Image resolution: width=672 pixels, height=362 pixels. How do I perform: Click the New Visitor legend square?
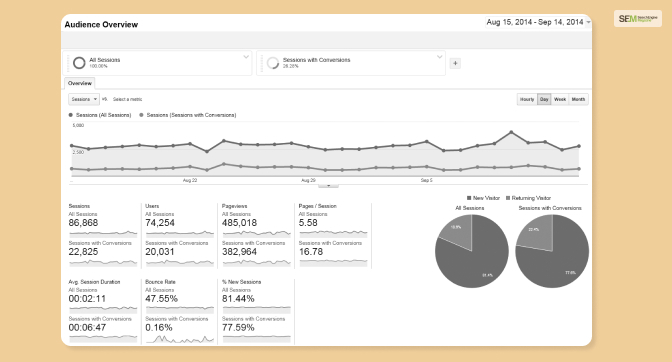(469, 198)
